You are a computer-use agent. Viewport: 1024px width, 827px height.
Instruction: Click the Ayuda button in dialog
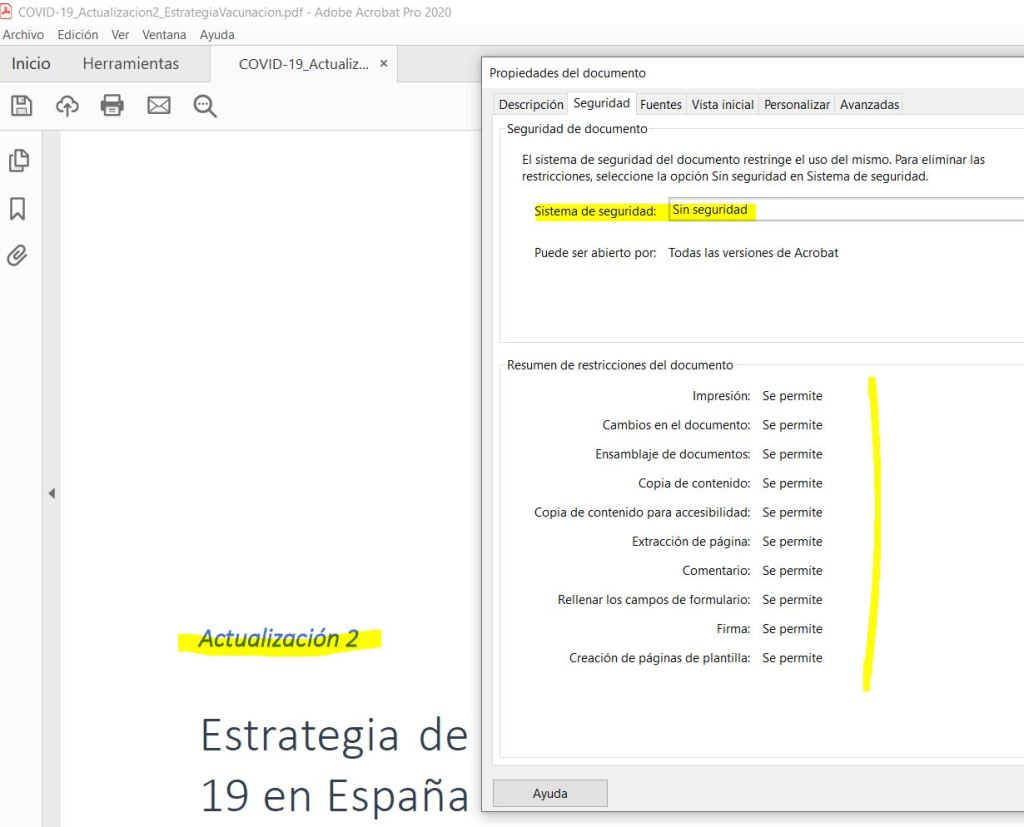coord(550,794)
